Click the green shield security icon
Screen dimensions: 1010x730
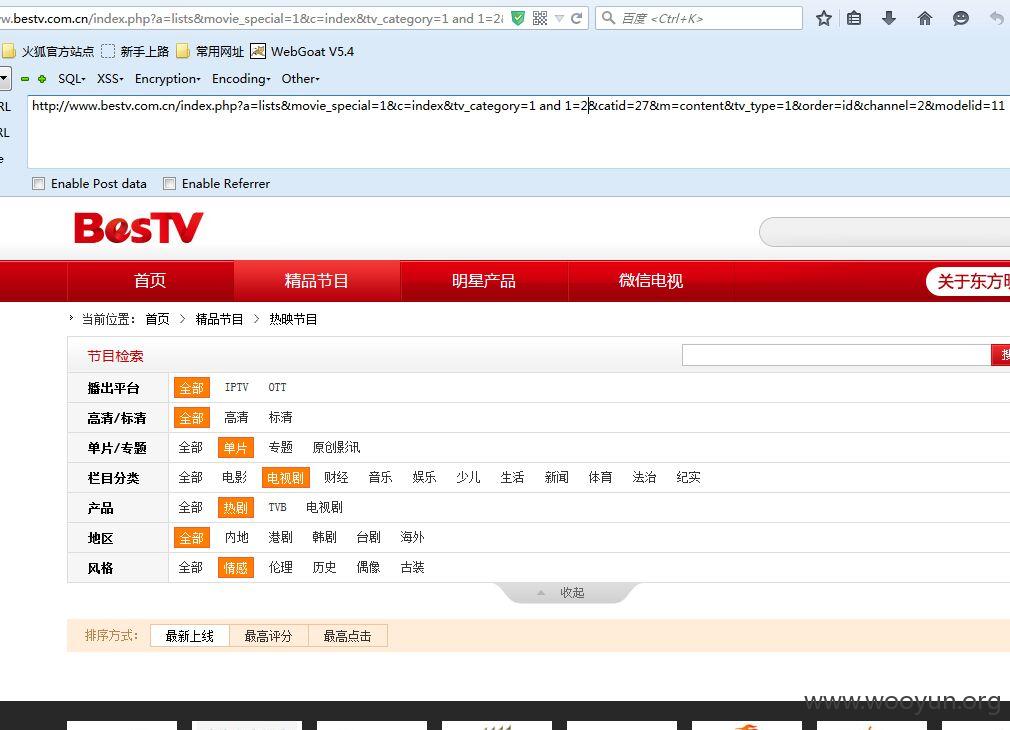pos(518,18)
